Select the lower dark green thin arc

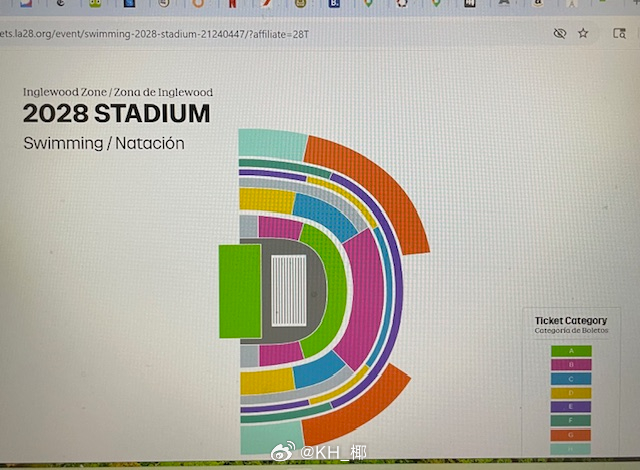[x=286, y=414]
